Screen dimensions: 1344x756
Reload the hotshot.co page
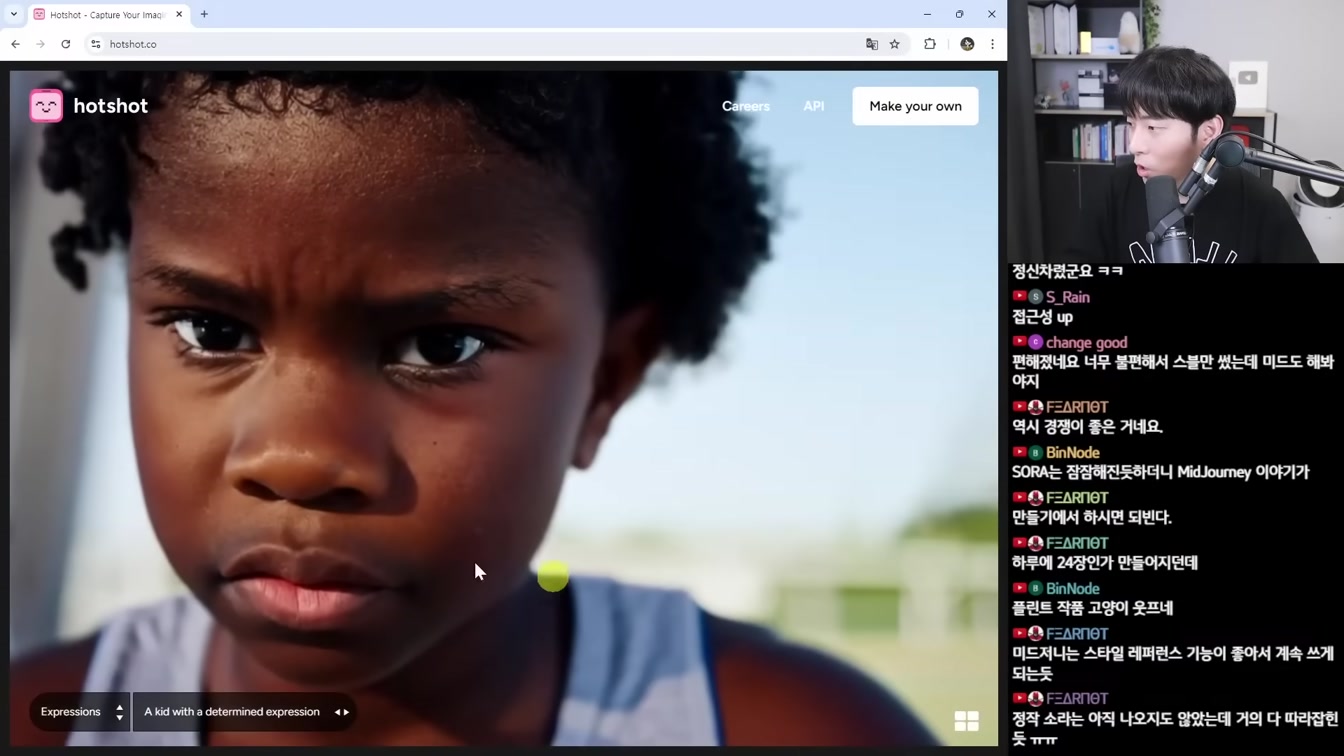click(66, 44)
